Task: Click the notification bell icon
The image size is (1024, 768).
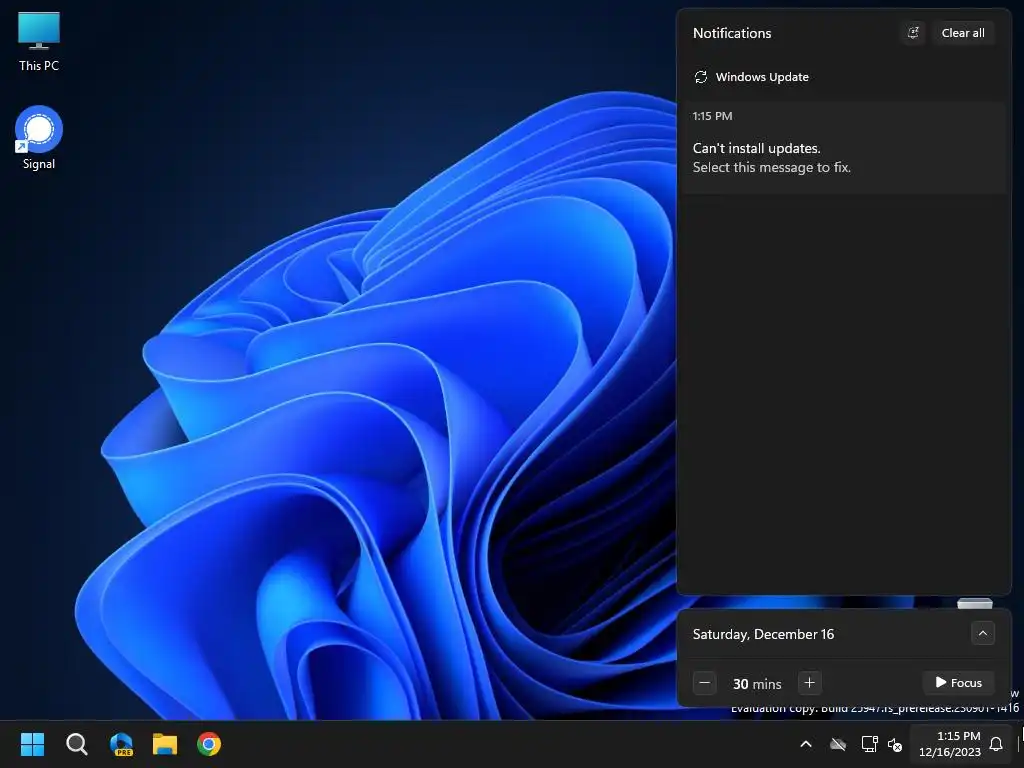Action: [x=996, y=744]
